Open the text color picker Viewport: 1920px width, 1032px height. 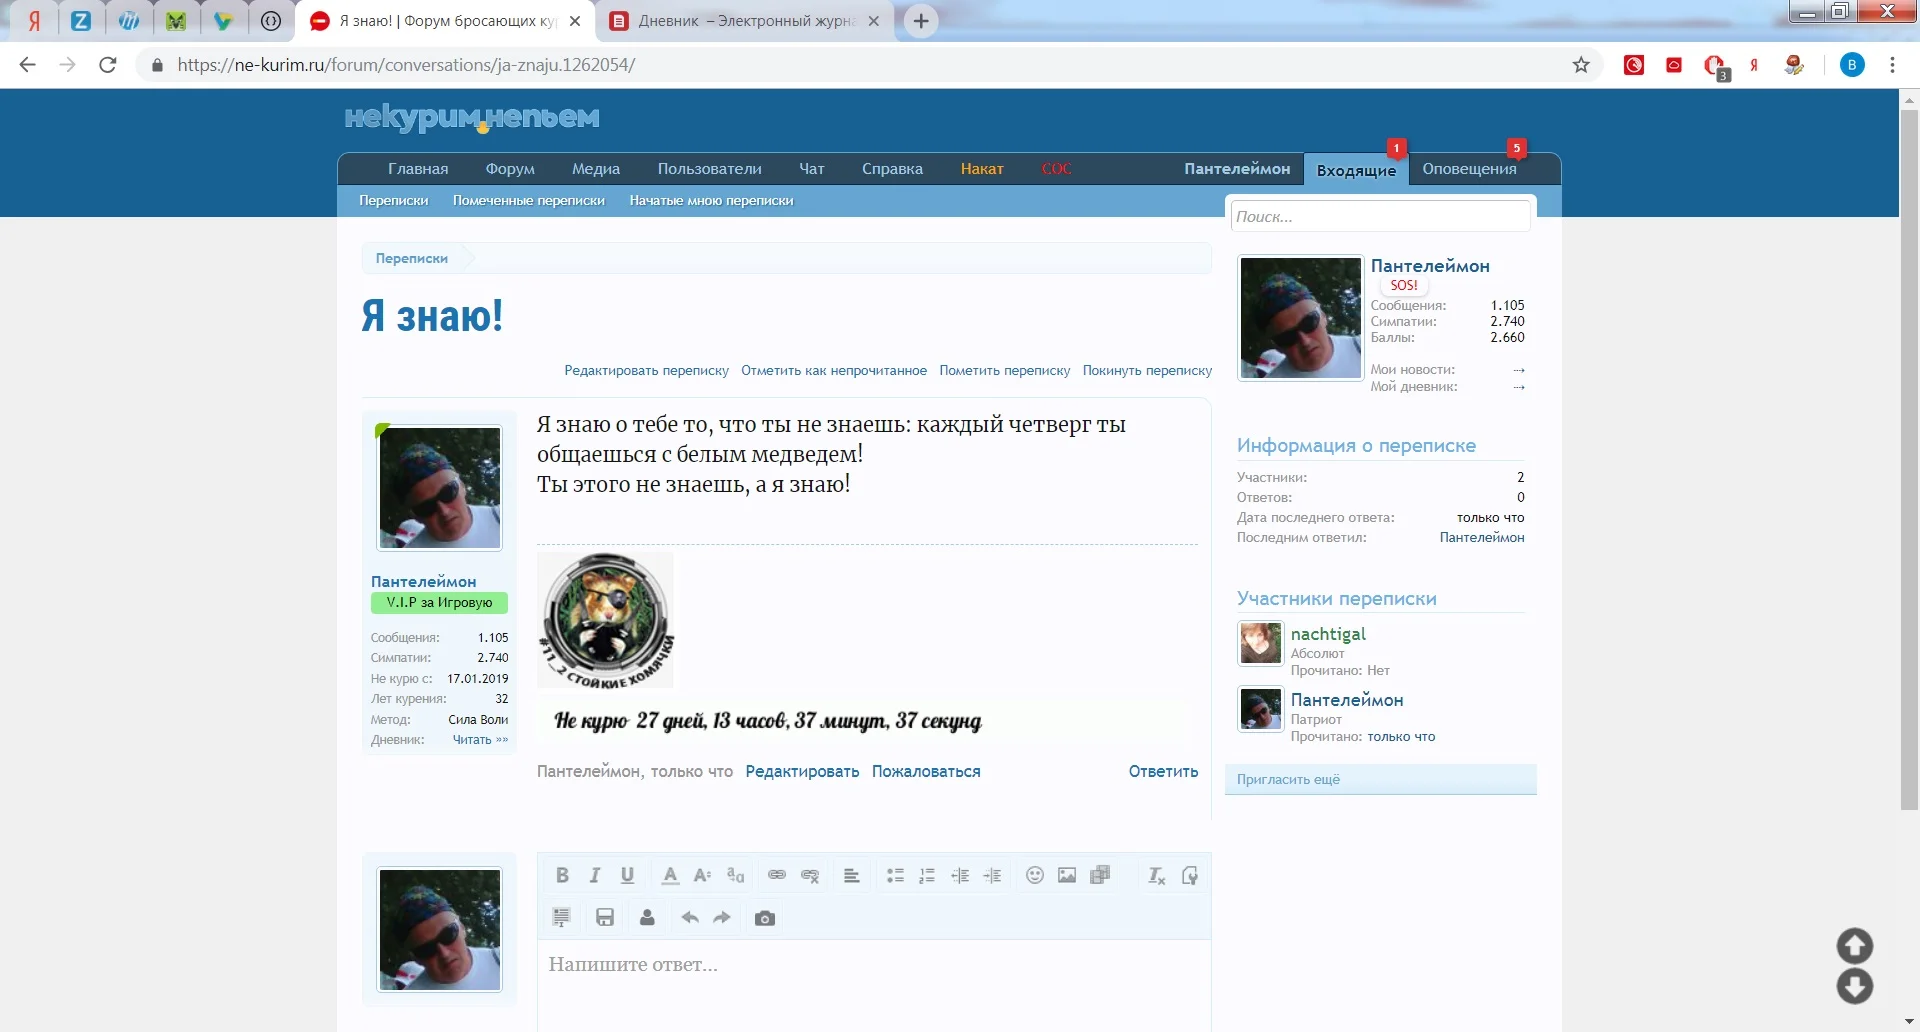670,876
